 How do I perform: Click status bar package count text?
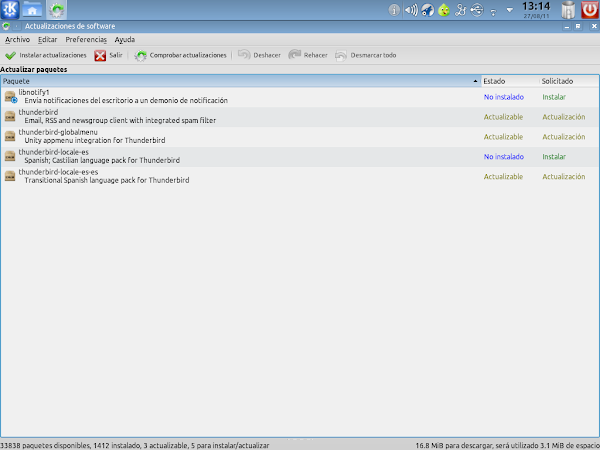(135, 446)
